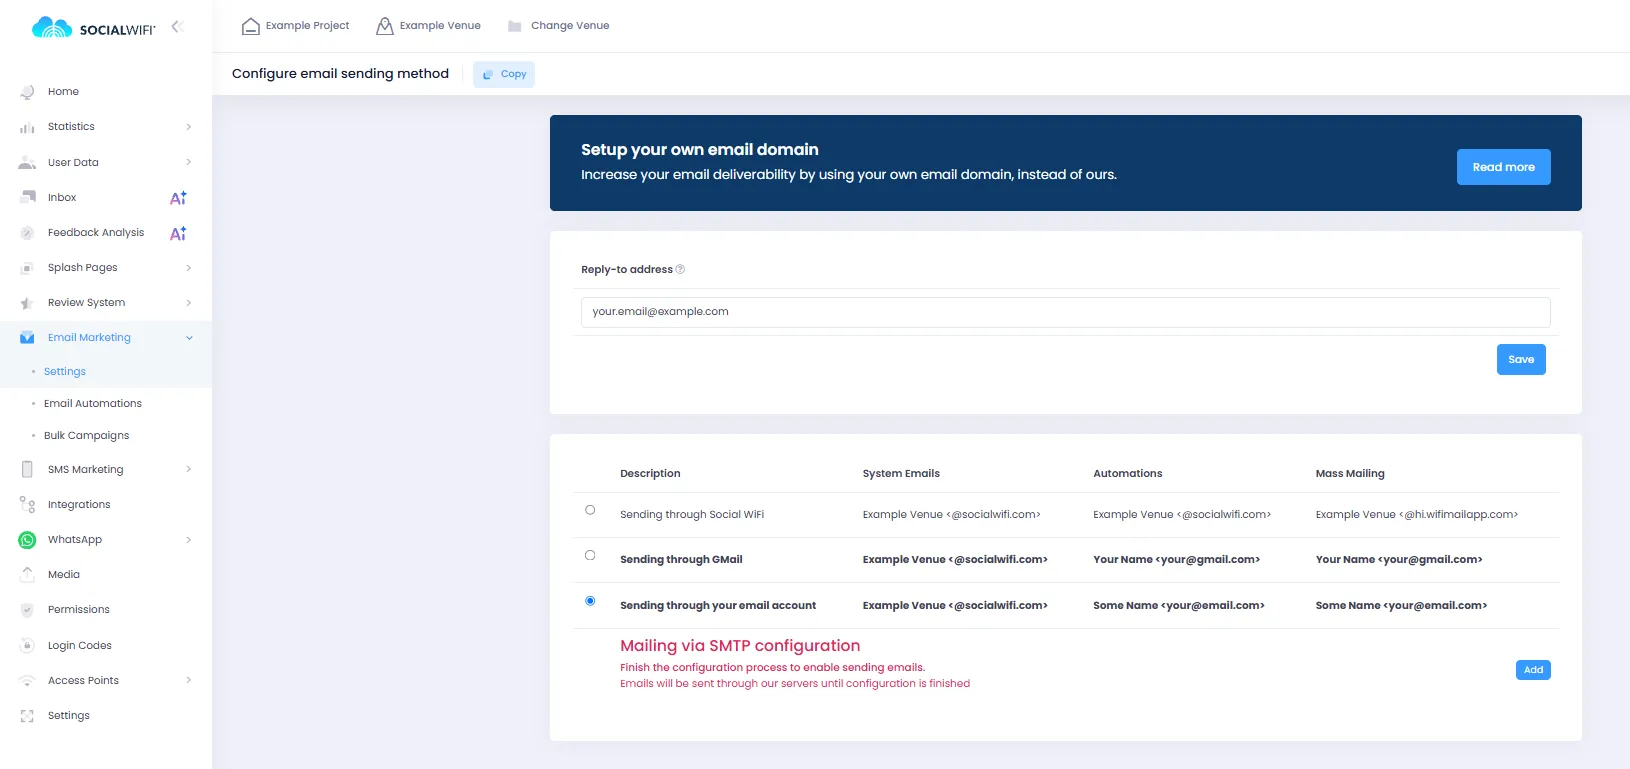Screen dimensions: 1630x769
Task: Click the Home sidebar icon
Action: 27,92
